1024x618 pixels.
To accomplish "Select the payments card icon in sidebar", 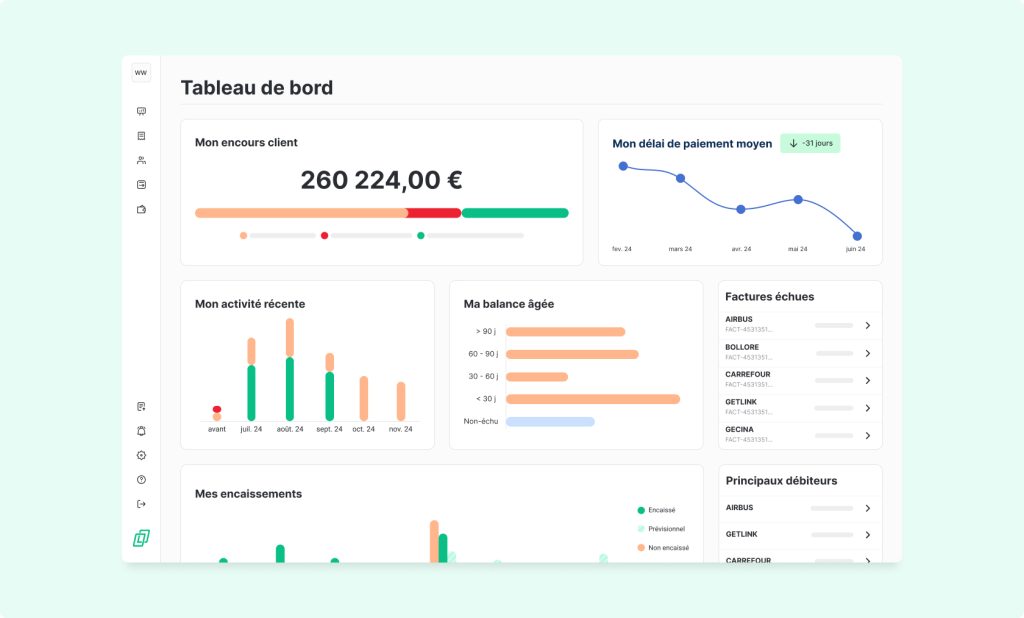I will (141, 183).
